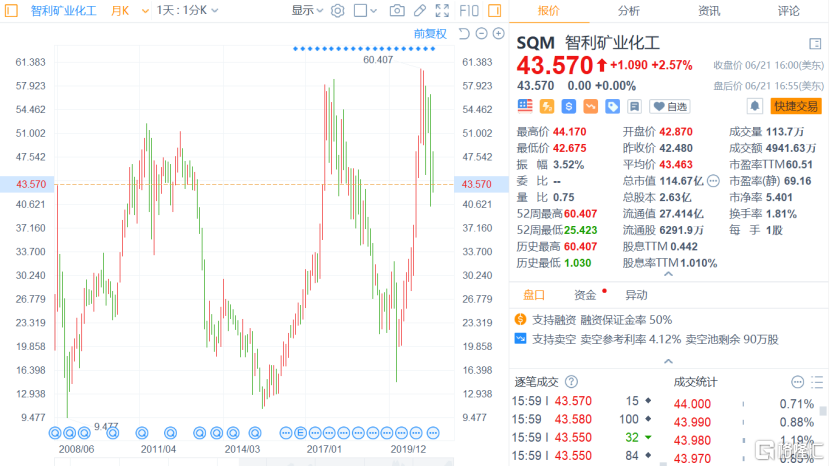Click the 智利矿业化工 stock name in toolbar
Viewport: 830px width, 467px height.
64,11
